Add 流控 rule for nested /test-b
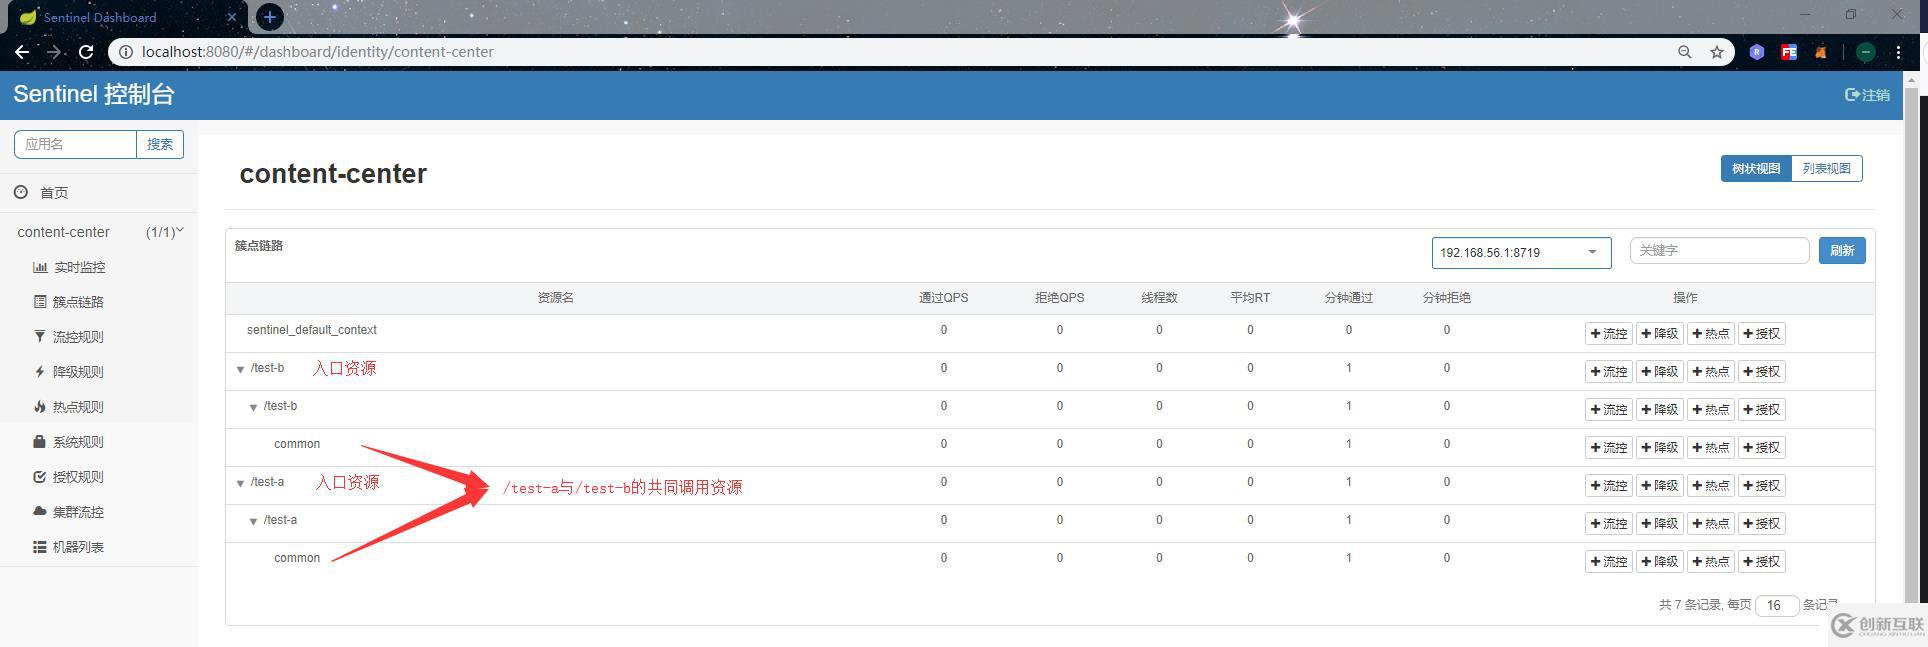Screen dimensions: 1928x647 [1609, 410]
